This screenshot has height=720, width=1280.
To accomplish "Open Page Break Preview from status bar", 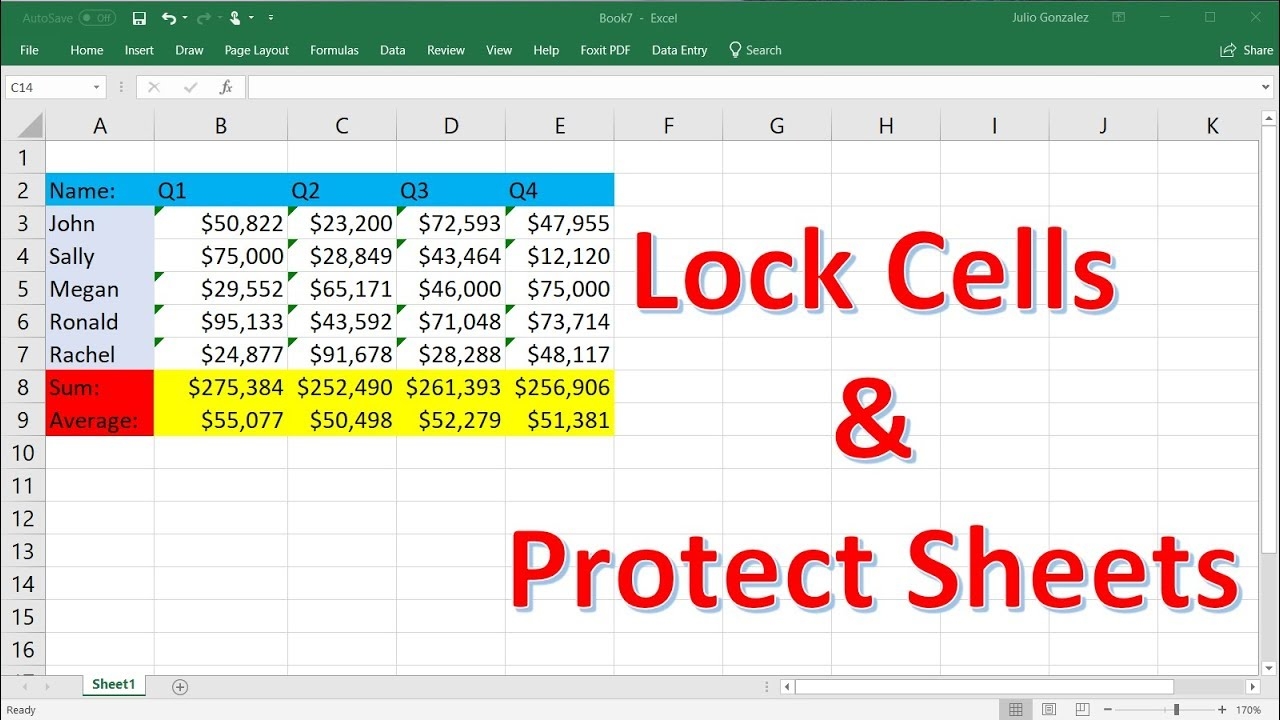I will click(x=1083, y=708).
